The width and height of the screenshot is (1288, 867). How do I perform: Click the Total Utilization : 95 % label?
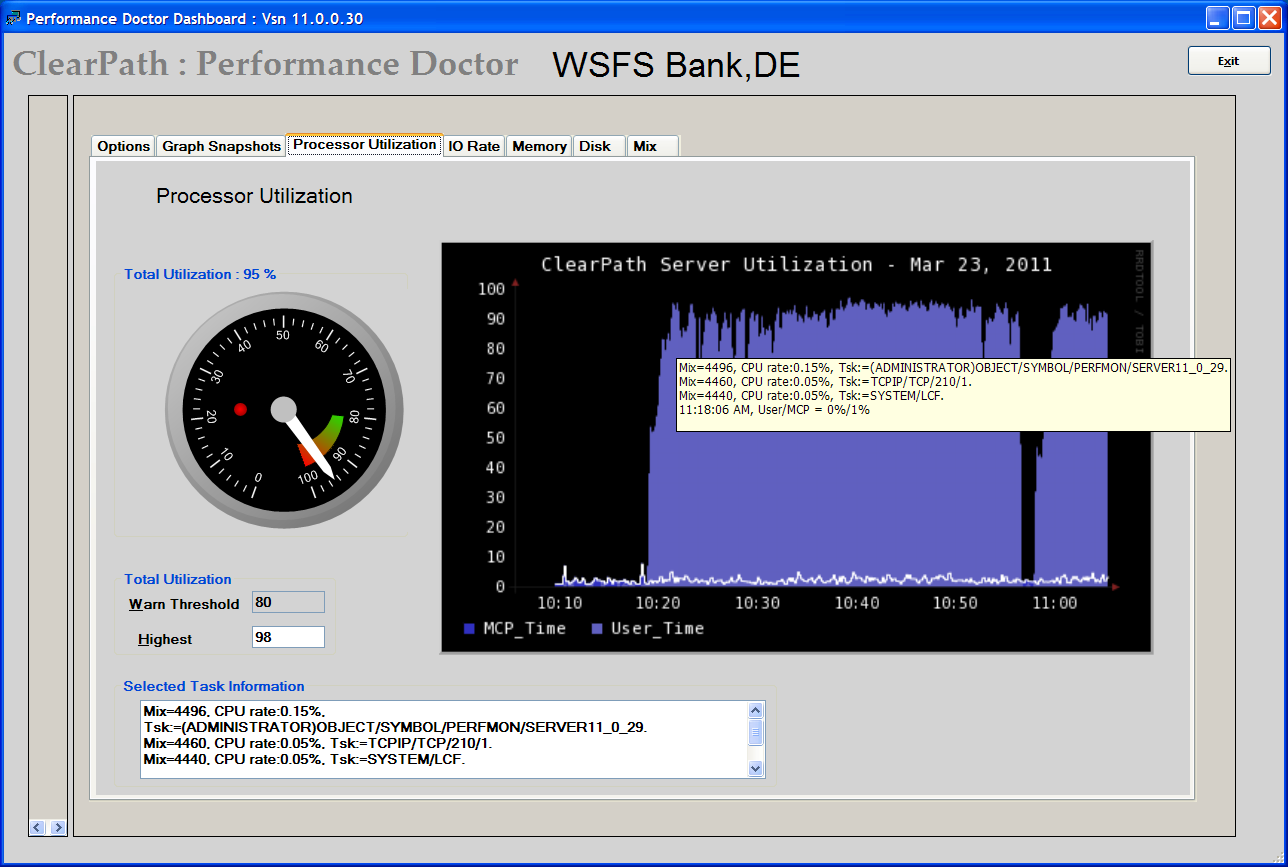coord(200,274)
